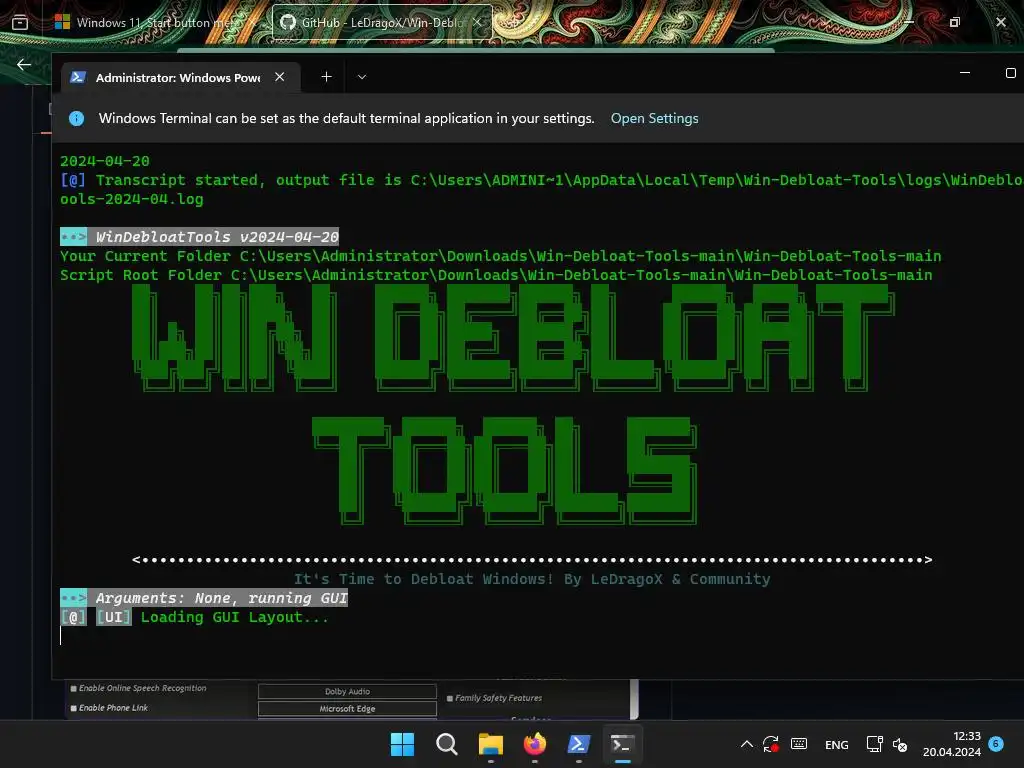Open Firefox from the taskbar
1024x768 pixels.
[535, 744]
